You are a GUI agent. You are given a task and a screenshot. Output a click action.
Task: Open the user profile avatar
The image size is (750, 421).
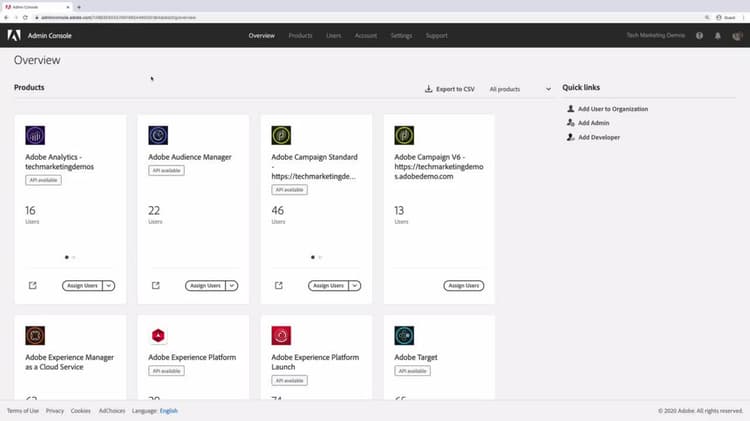click(x=737, y=35)
